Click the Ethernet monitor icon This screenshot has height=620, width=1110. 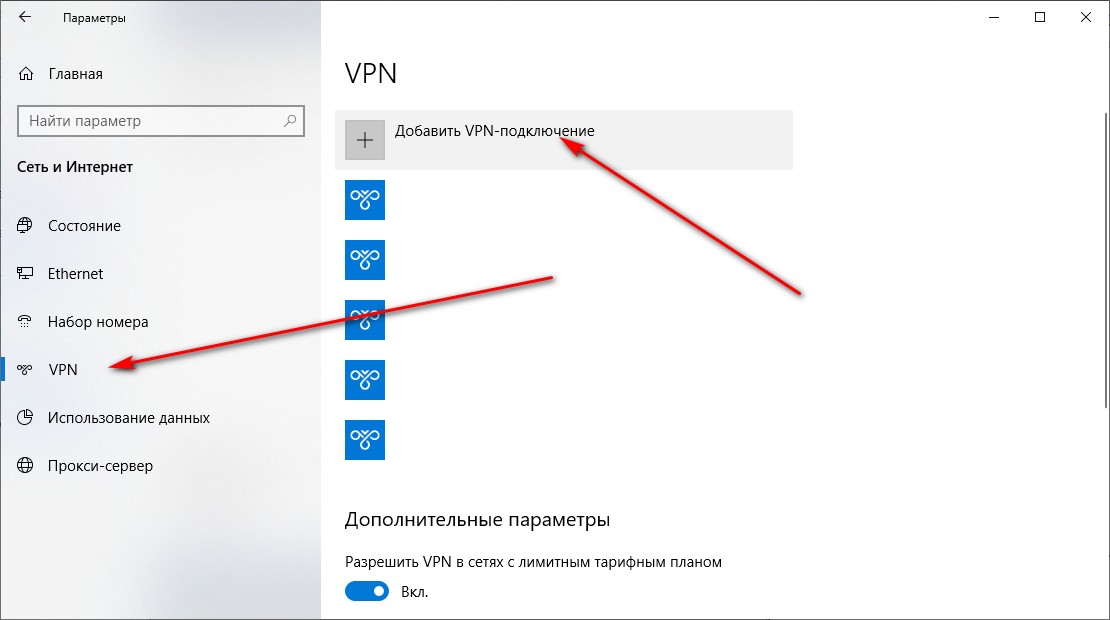[26, 274]
